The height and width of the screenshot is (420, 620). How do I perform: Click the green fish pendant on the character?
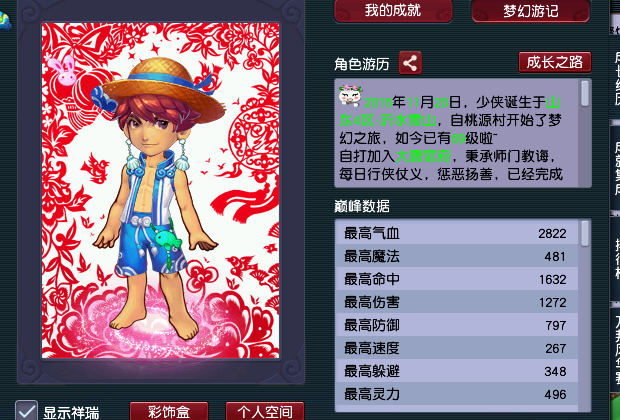(x=166, y=240)
